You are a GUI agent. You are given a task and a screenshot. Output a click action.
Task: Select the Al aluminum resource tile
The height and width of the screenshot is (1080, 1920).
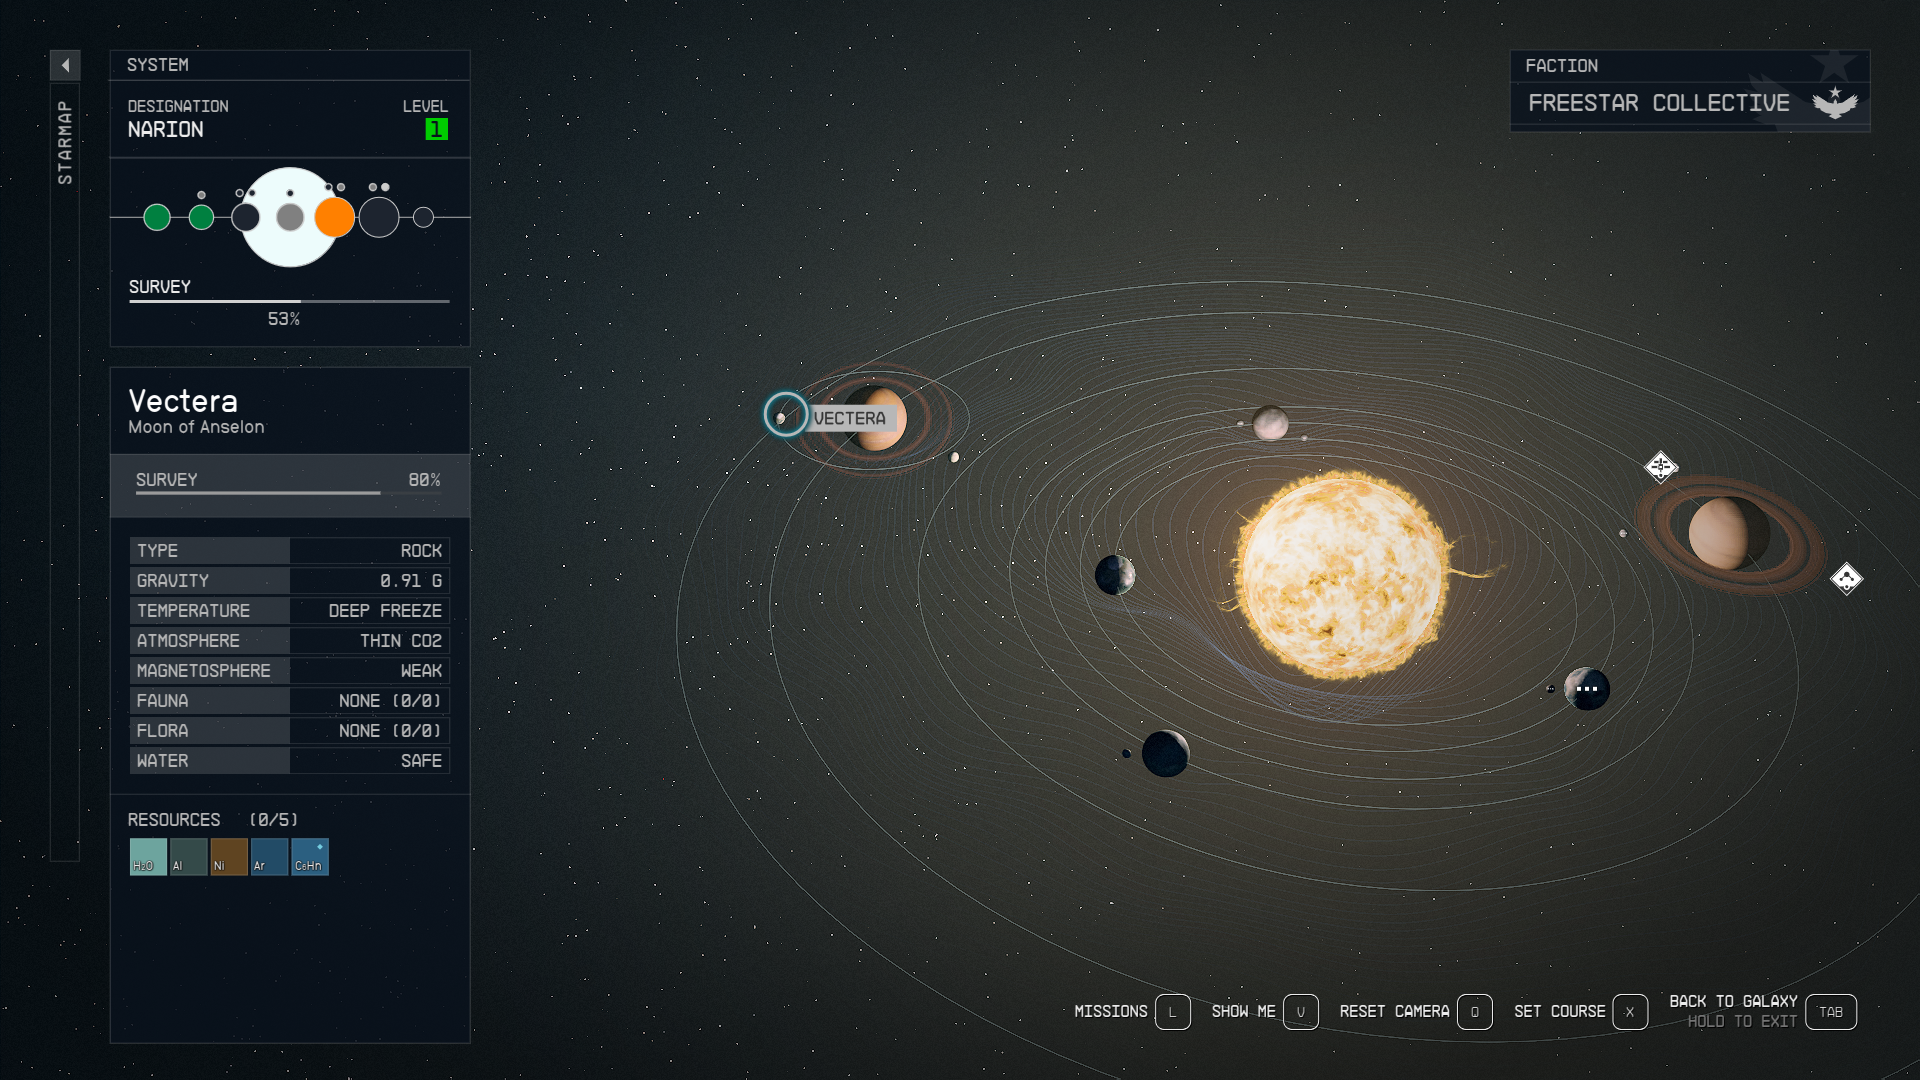click(x=189, y=857)
